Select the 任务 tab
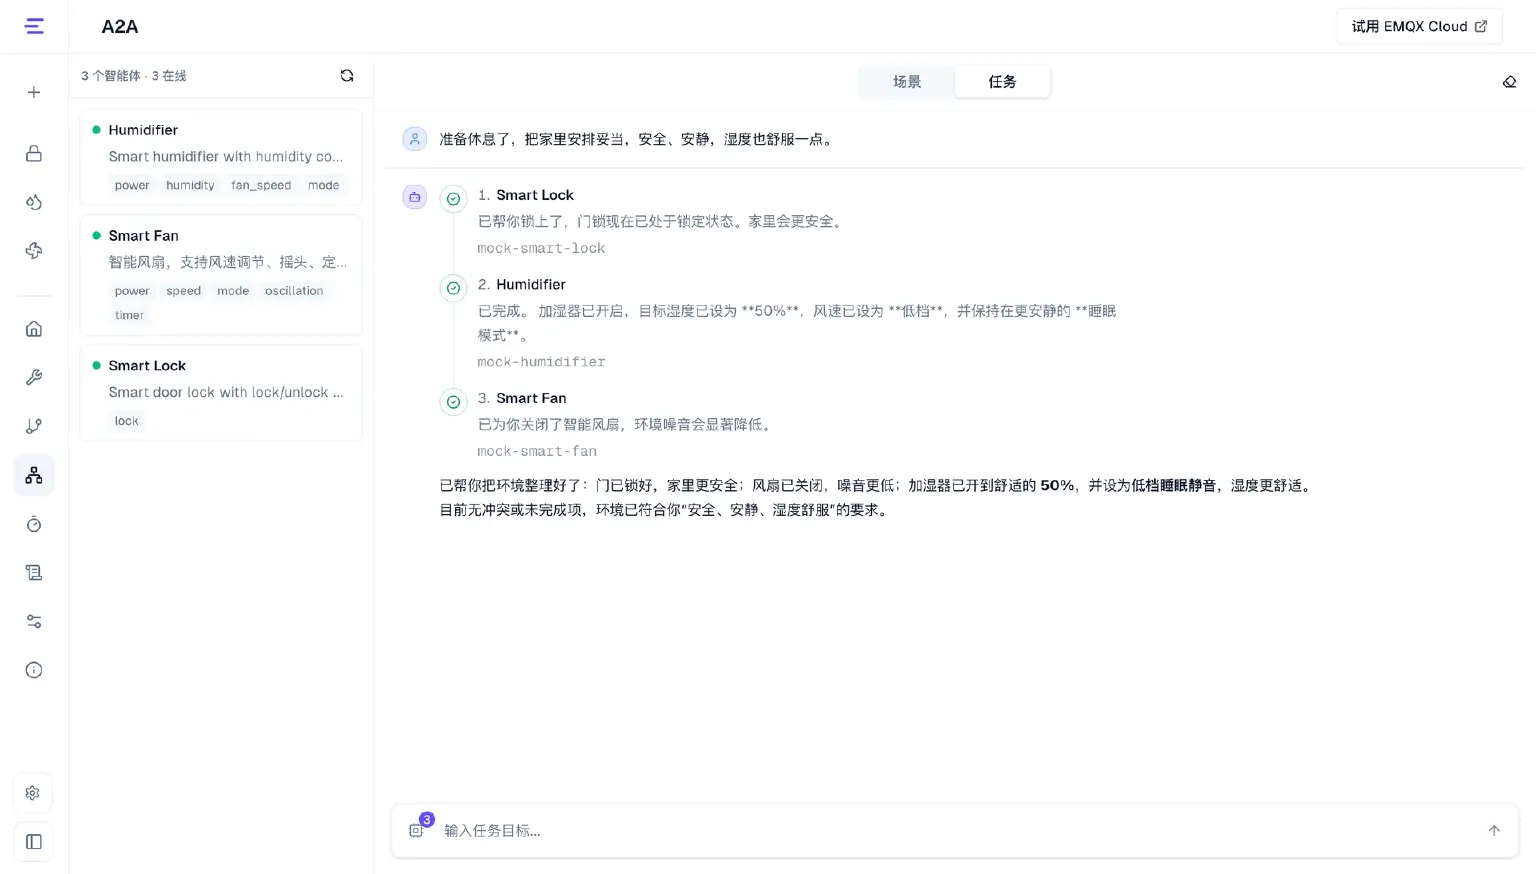 tap(1002, 82)
